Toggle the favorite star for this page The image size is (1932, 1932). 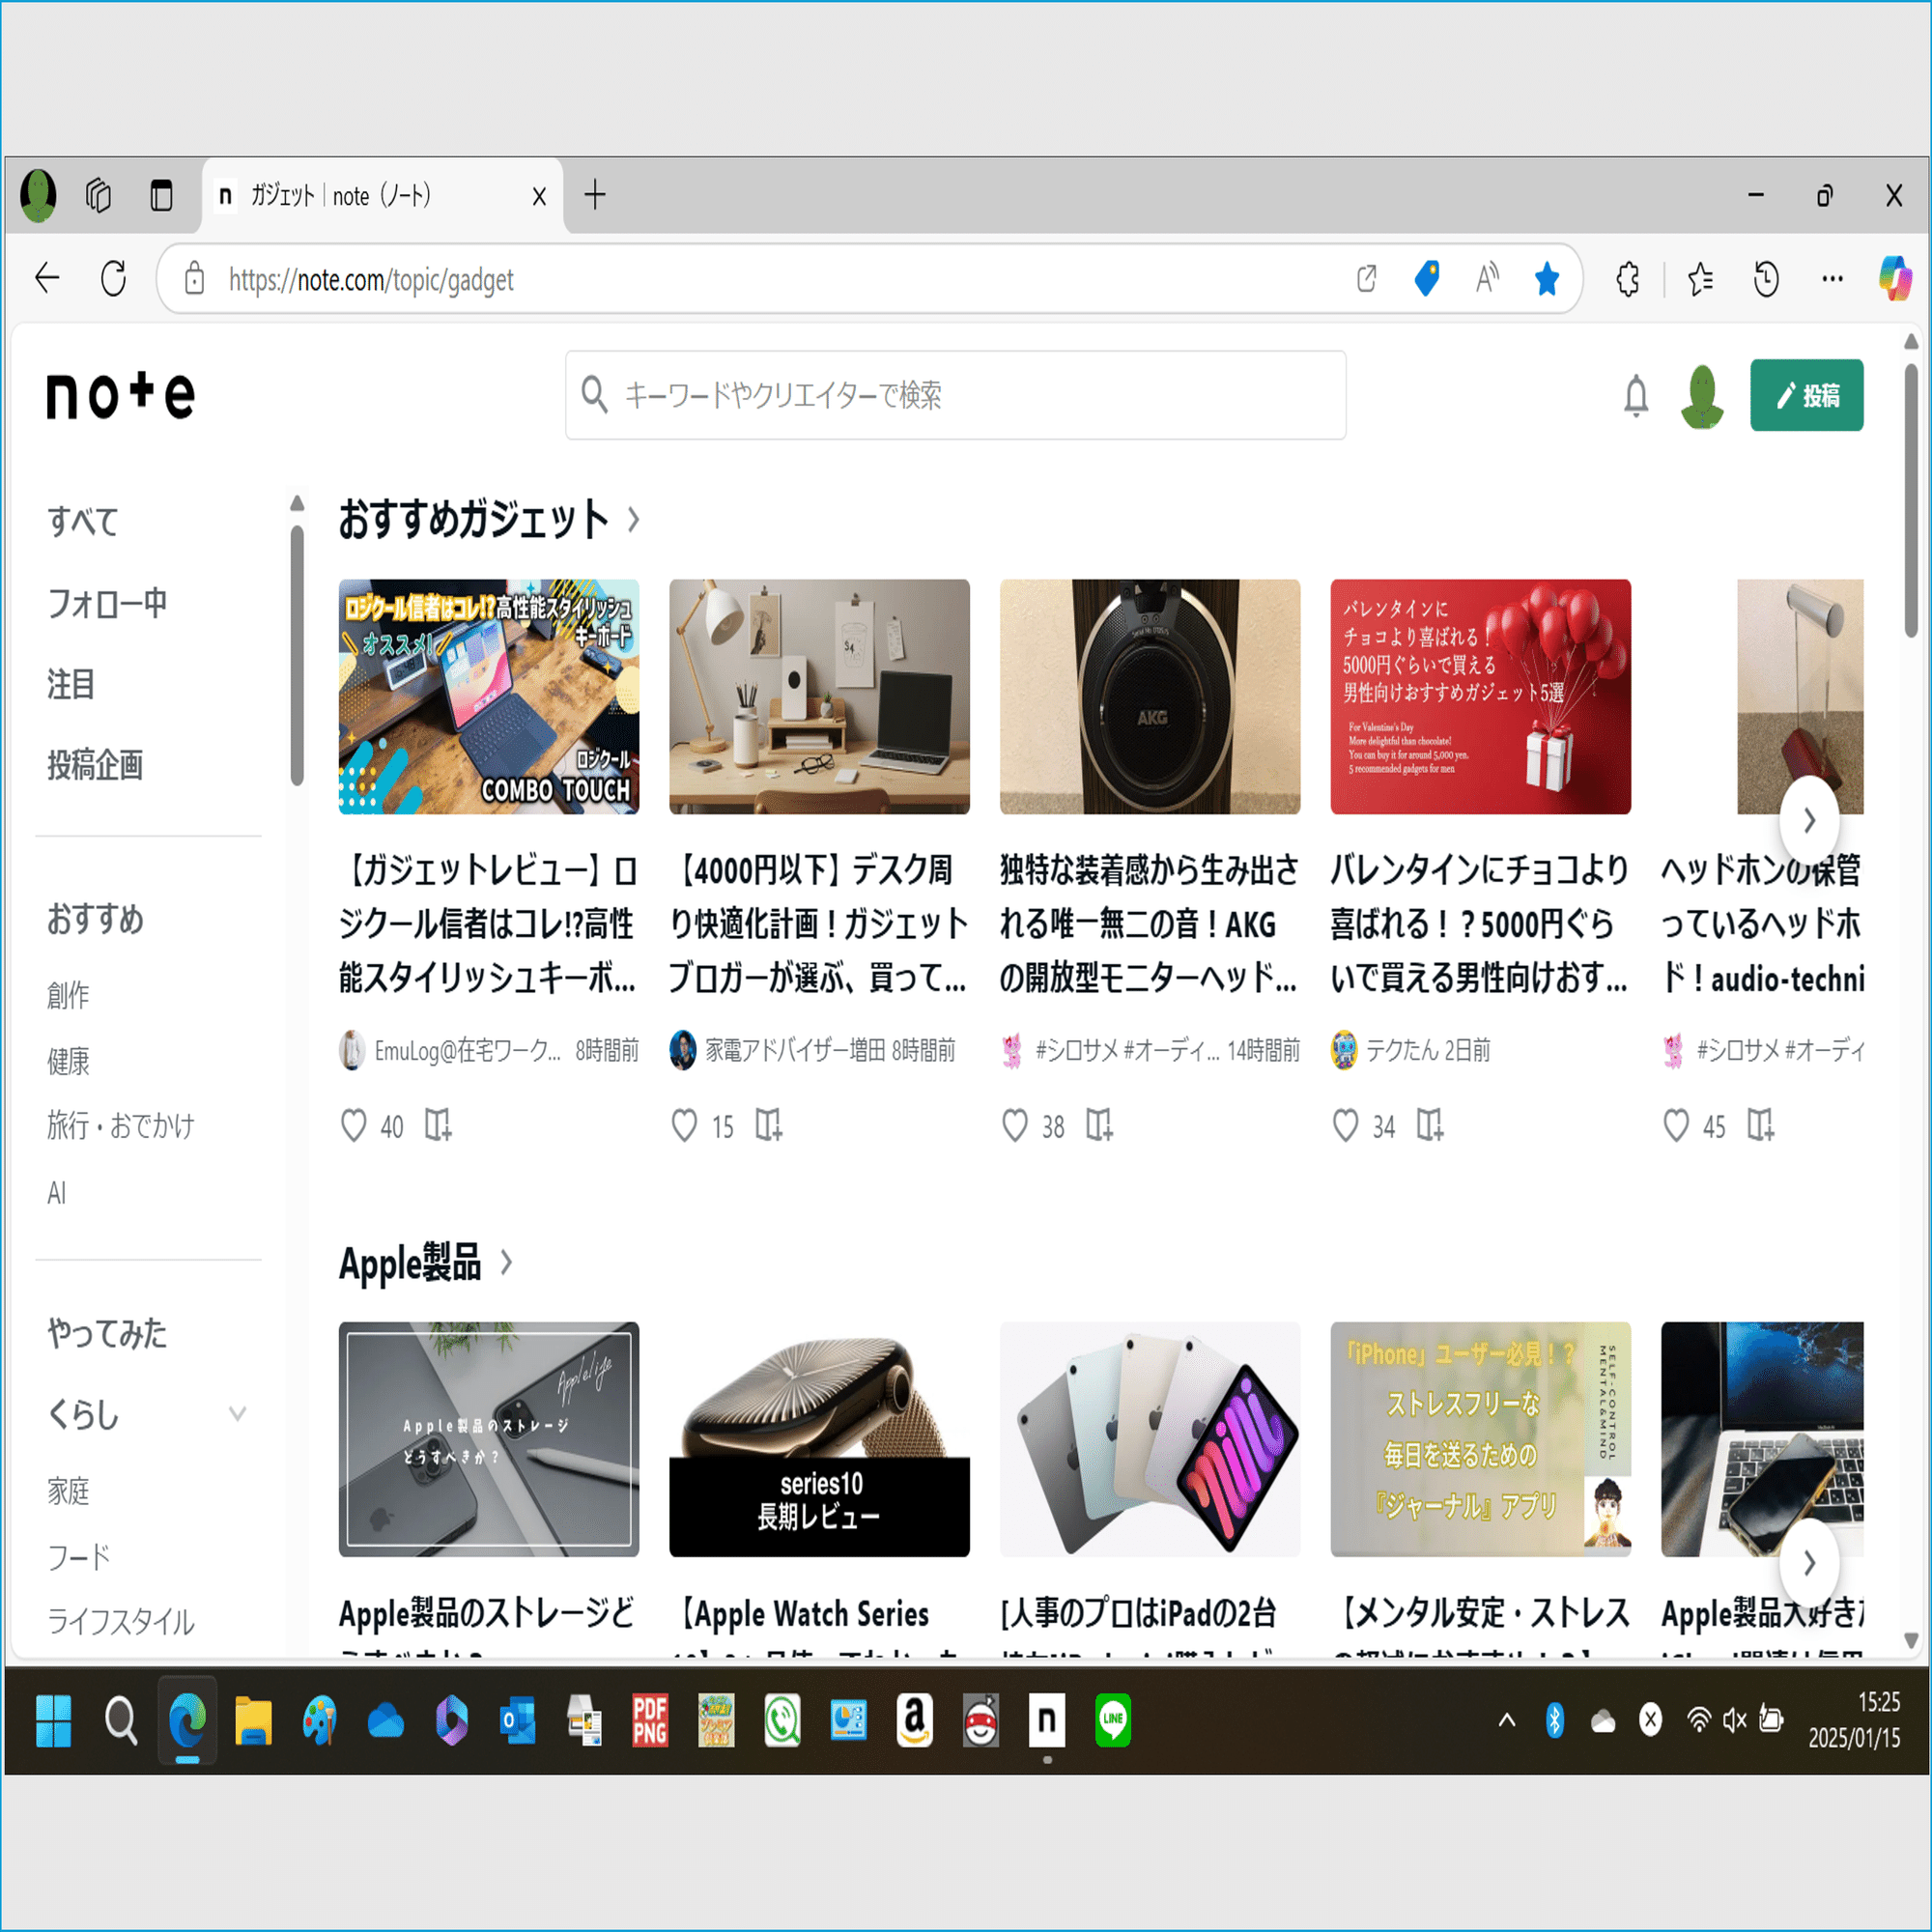coord(1547,279)
